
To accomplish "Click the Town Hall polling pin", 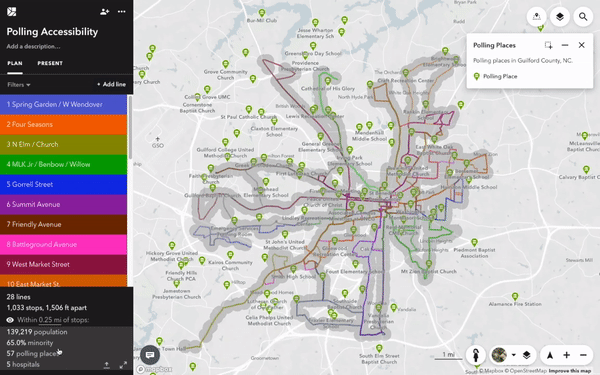I will pos(160,341).
